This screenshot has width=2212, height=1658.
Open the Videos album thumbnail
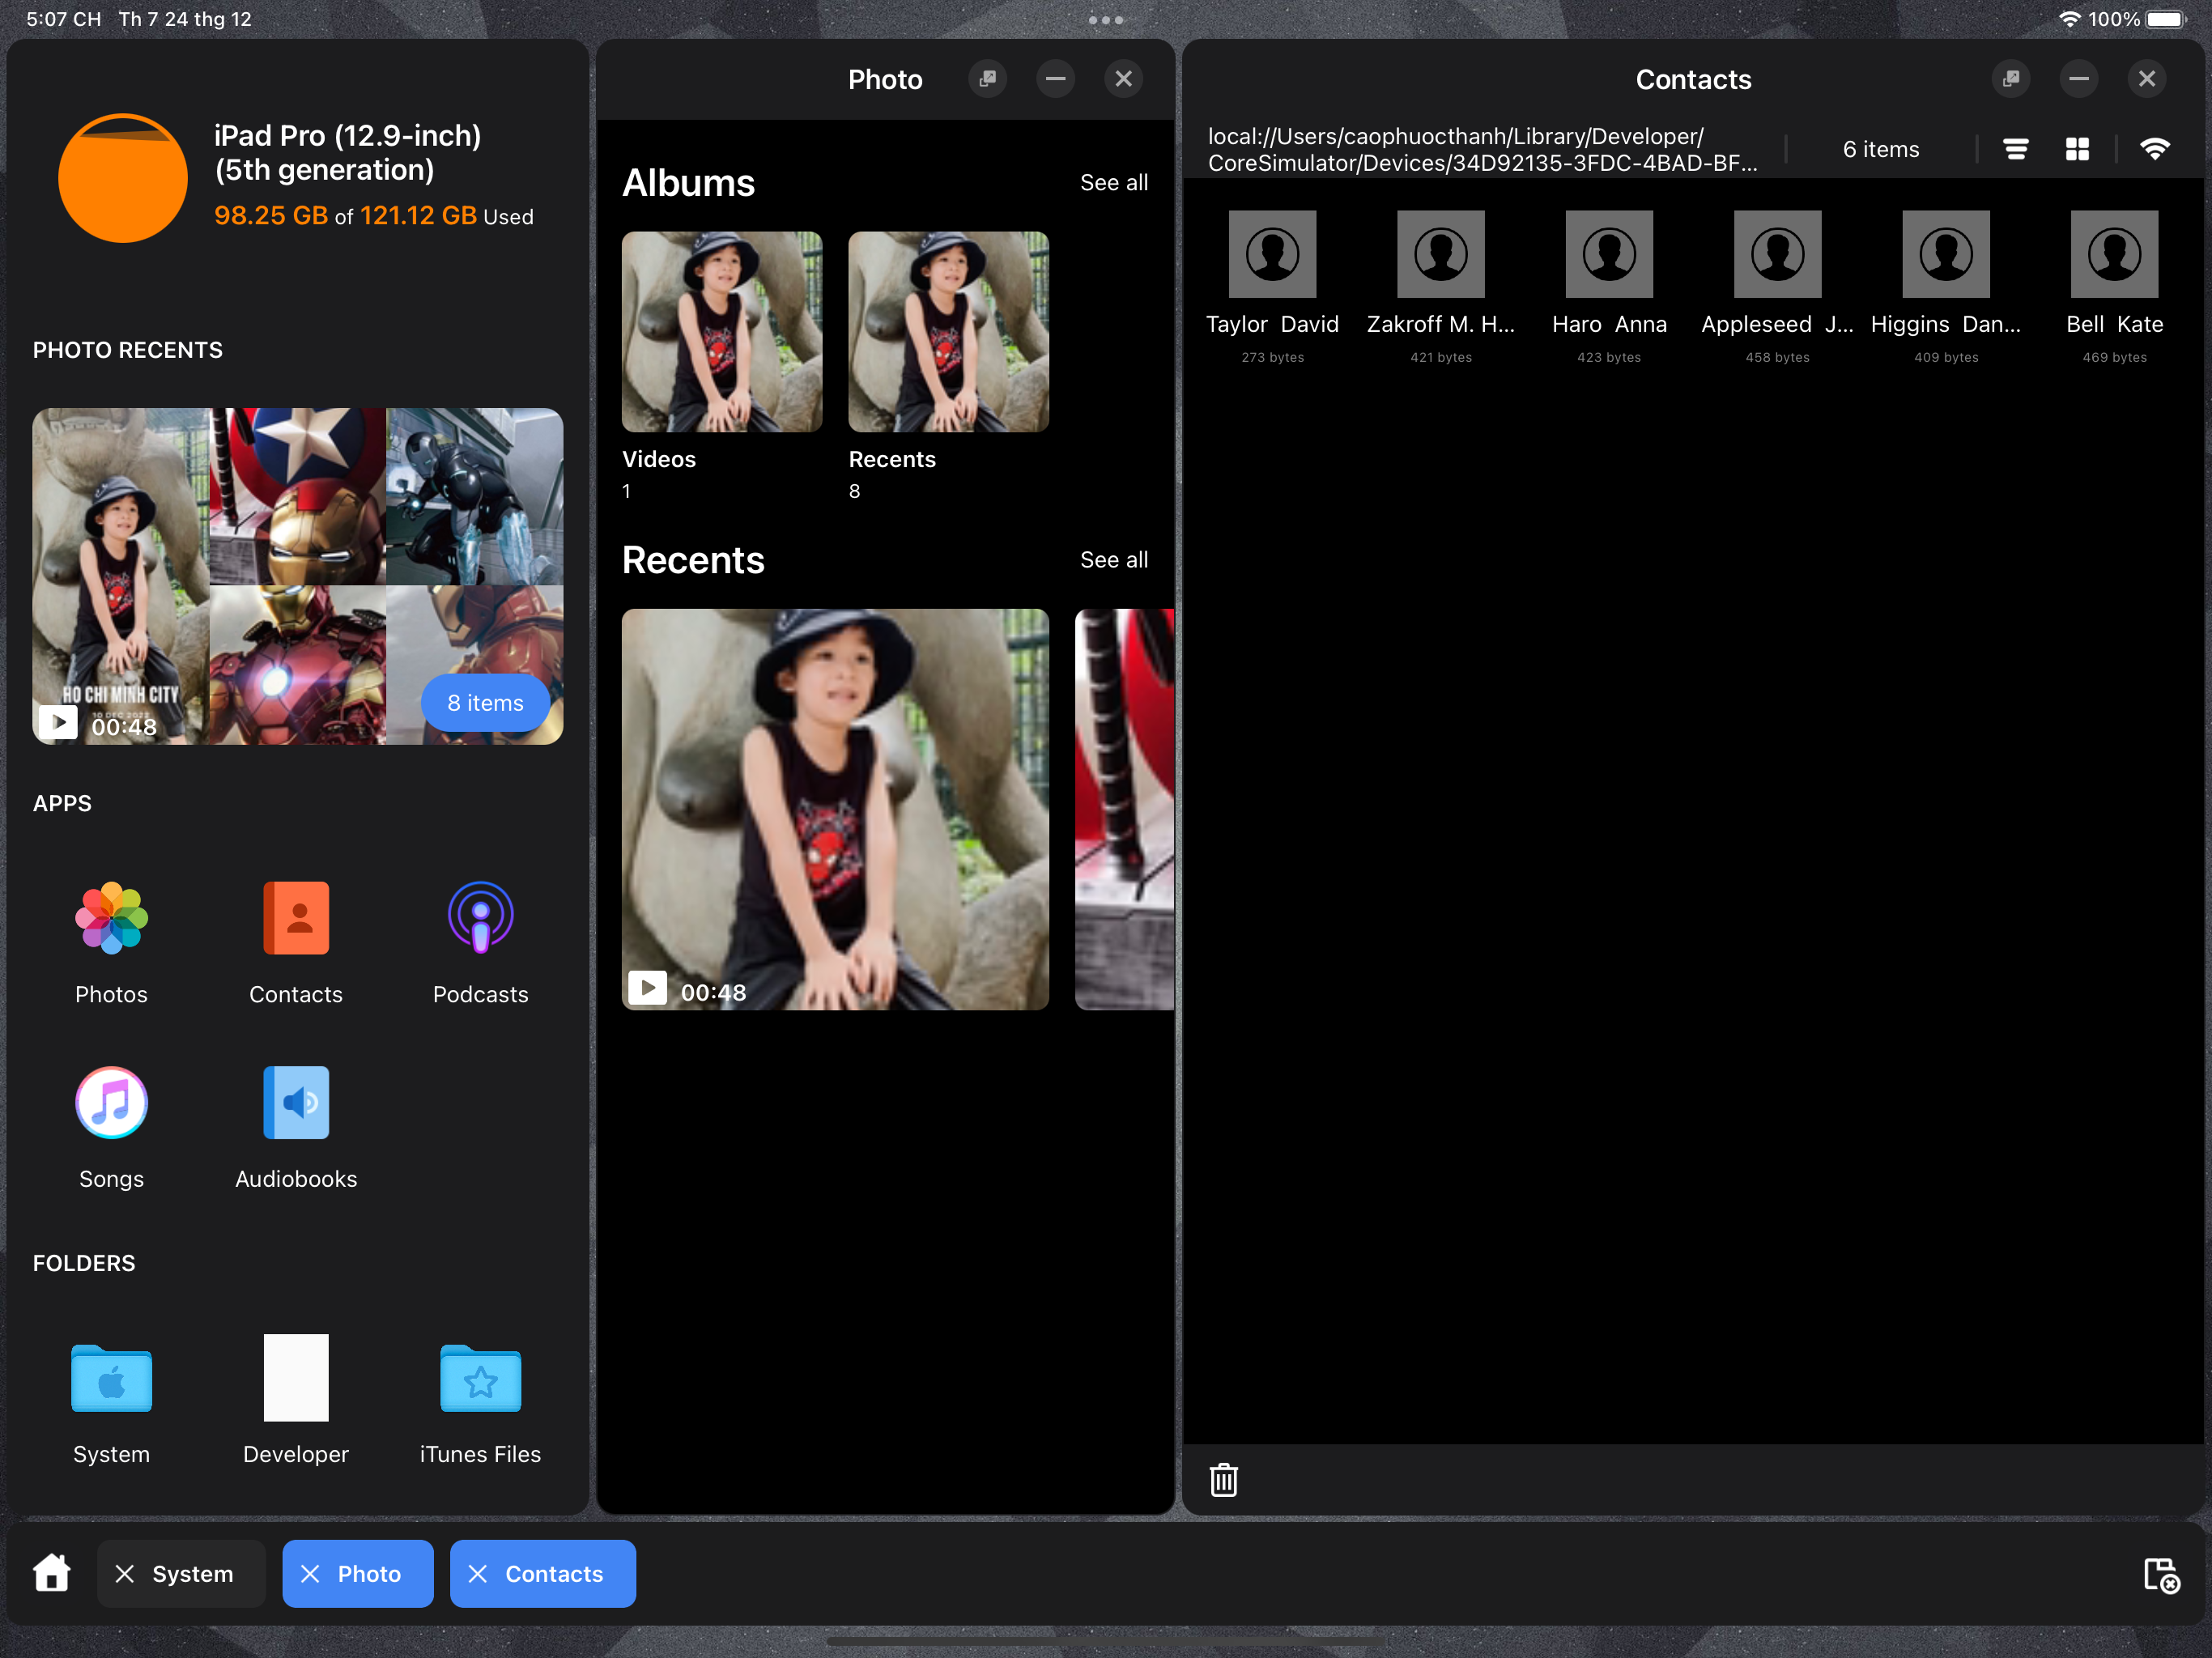pos(721,332)
